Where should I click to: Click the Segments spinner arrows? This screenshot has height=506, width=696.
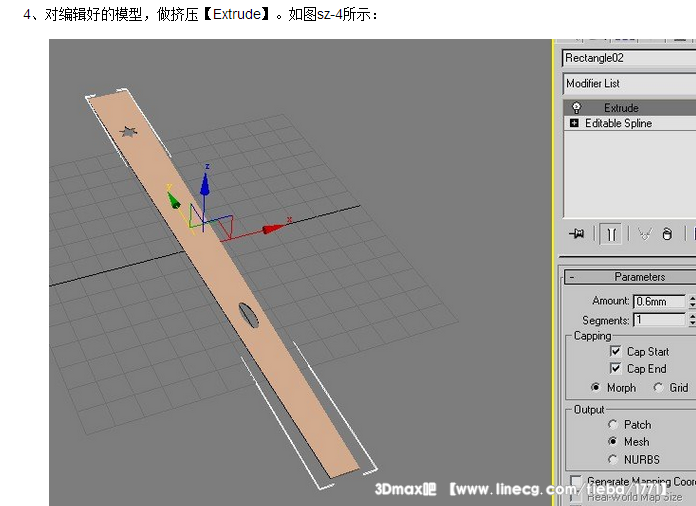click(x=692, y=320)
